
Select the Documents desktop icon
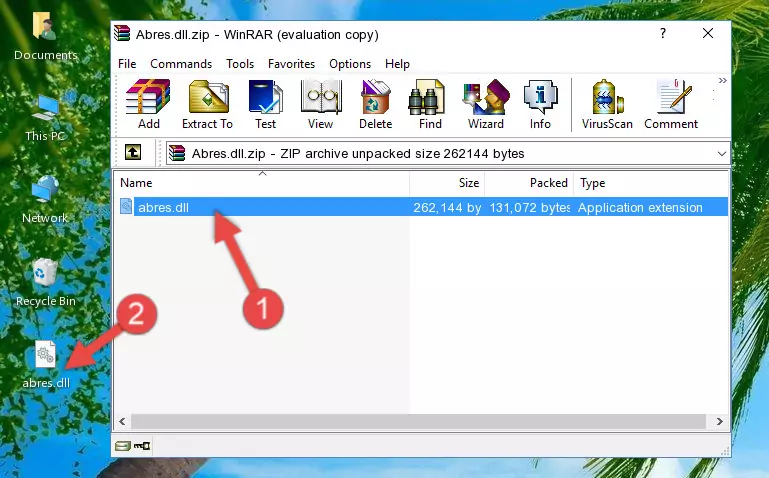coord(45,36)
